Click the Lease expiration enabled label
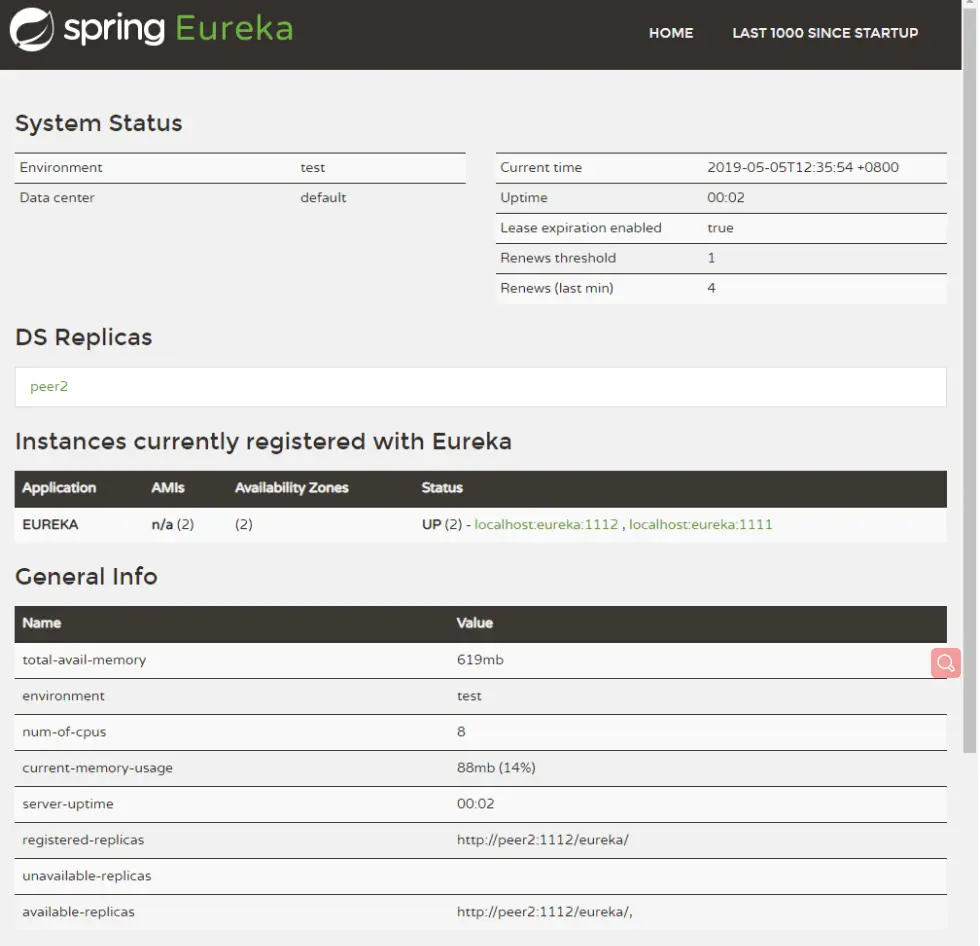980x946 pixels. (x=581, y=227)
